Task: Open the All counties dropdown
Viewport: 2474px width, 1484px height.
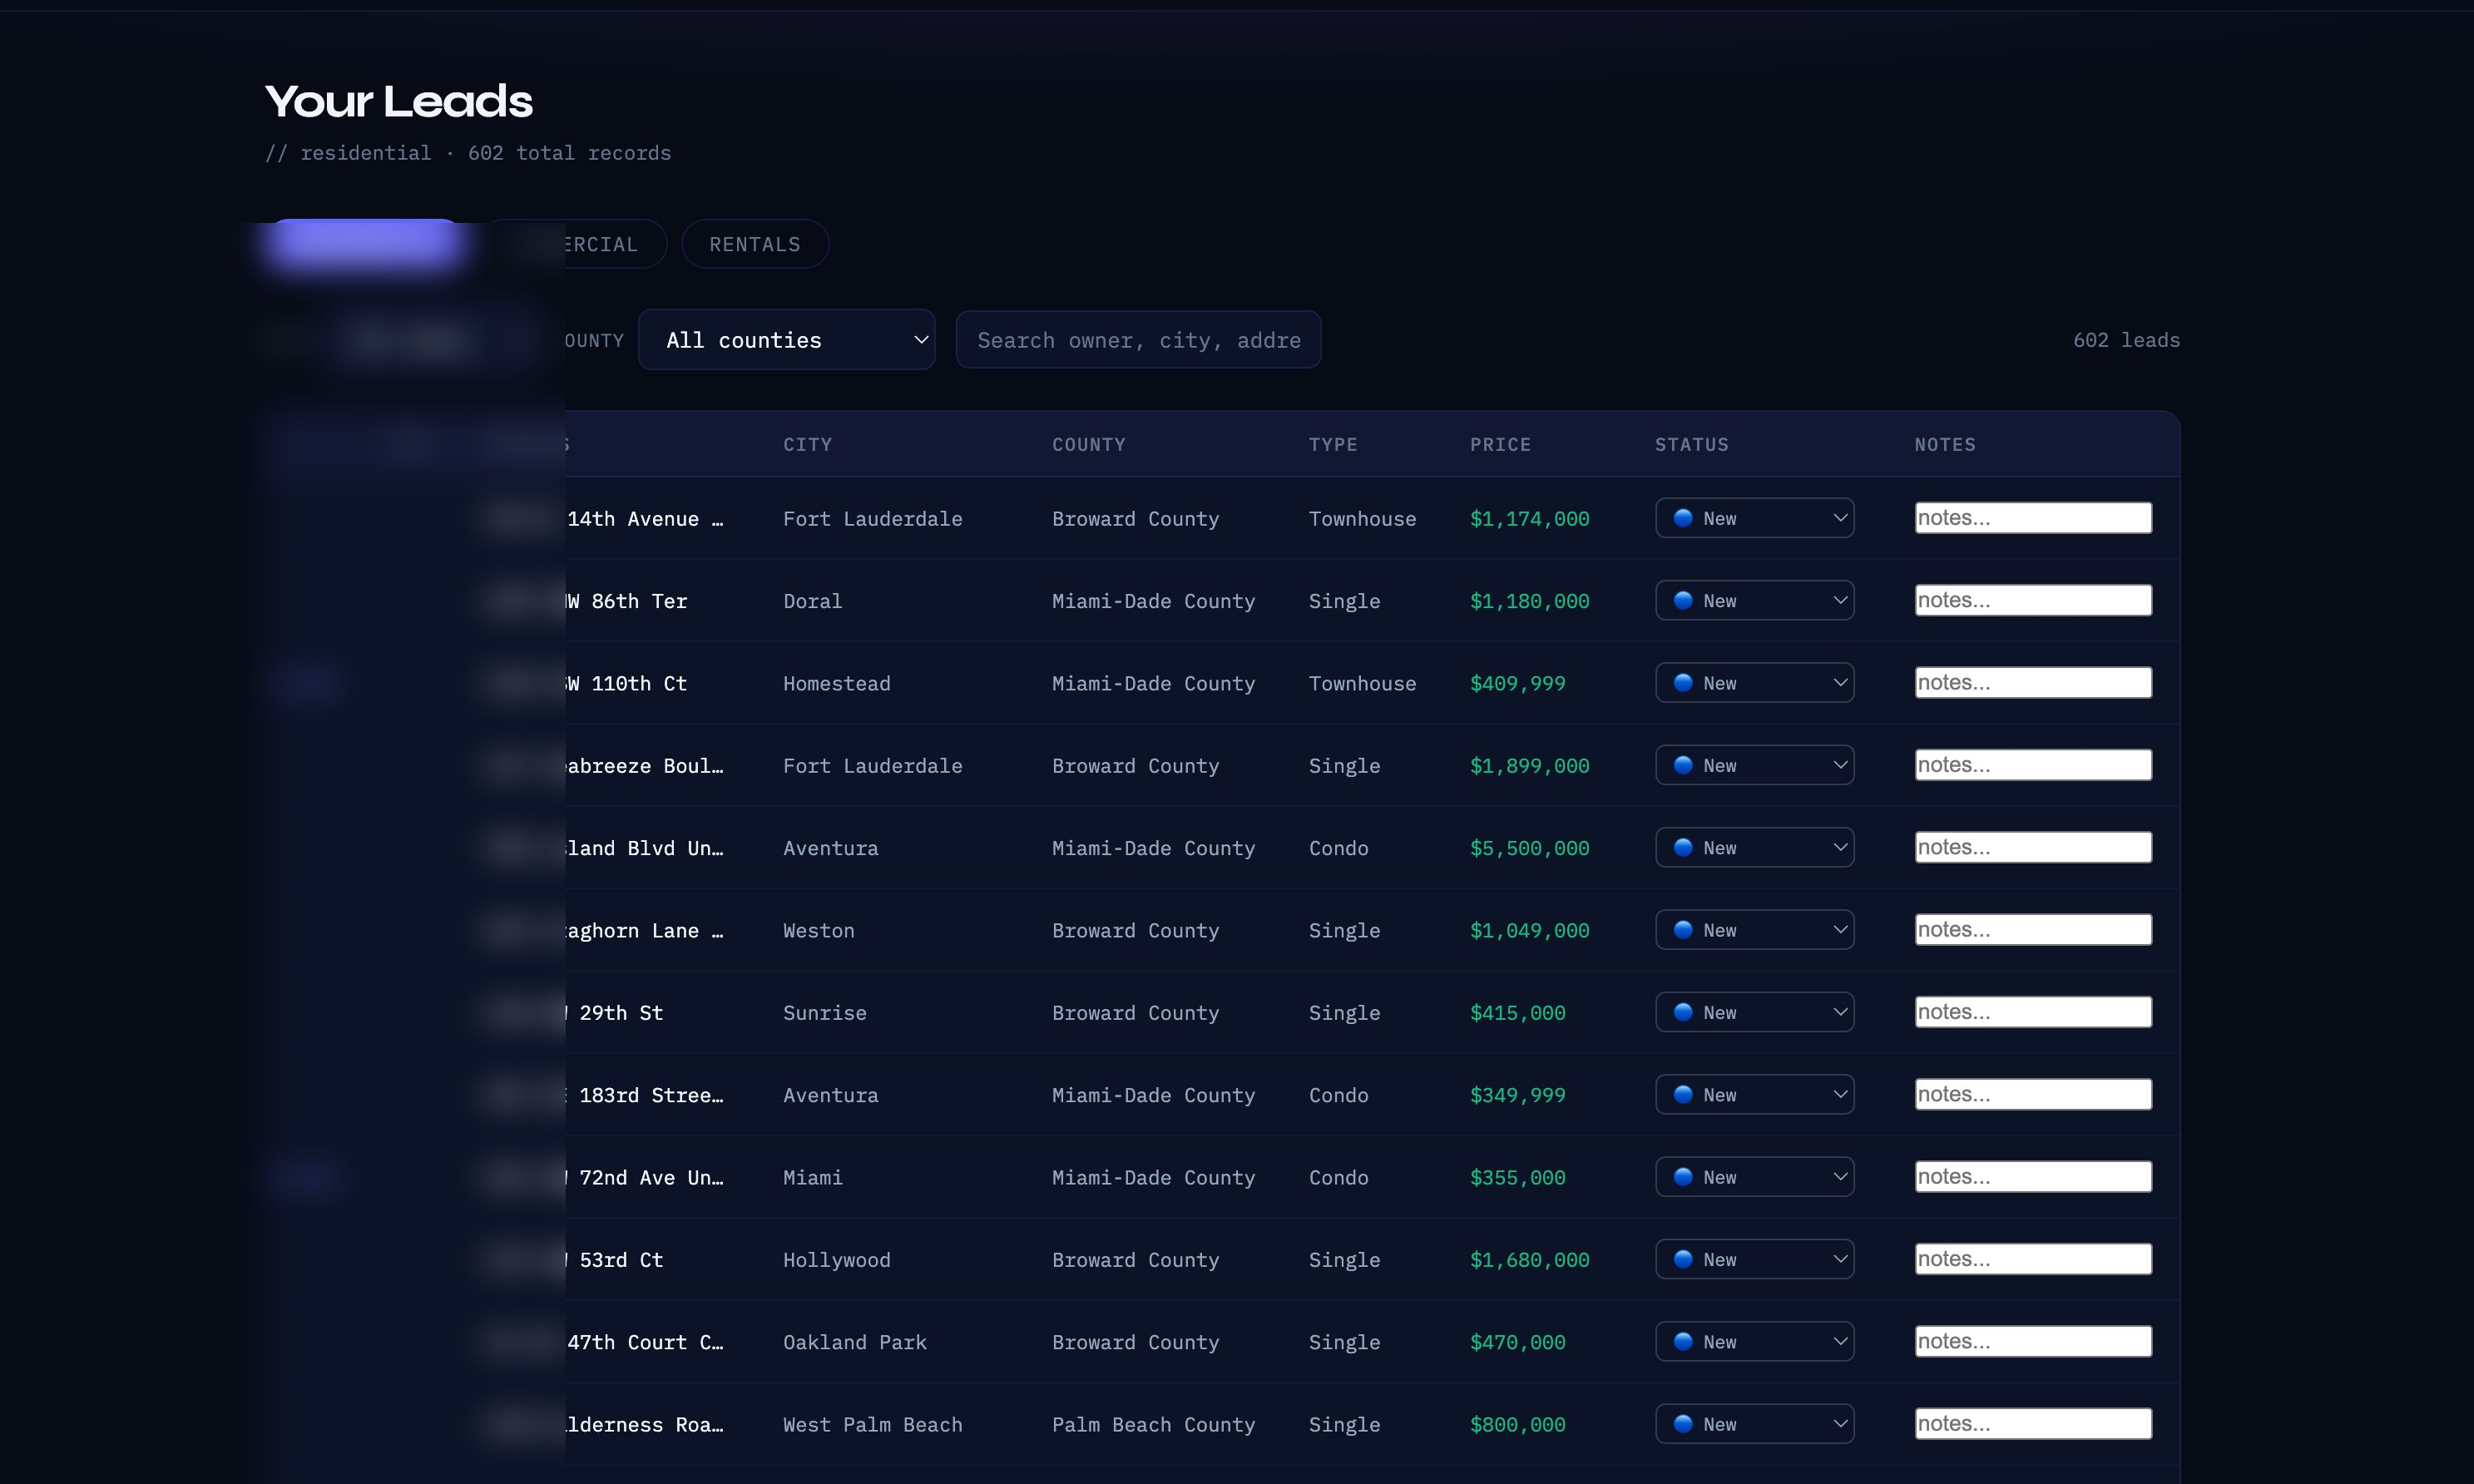Action: [x=787, y=339]
